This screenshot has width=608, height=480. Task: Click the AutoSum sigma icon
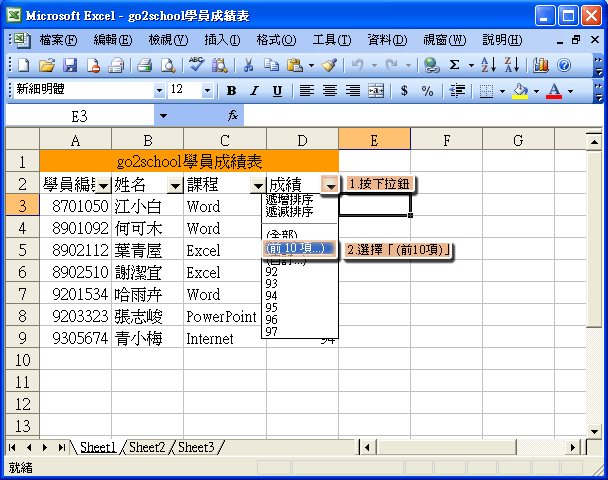tap(455, 64)
